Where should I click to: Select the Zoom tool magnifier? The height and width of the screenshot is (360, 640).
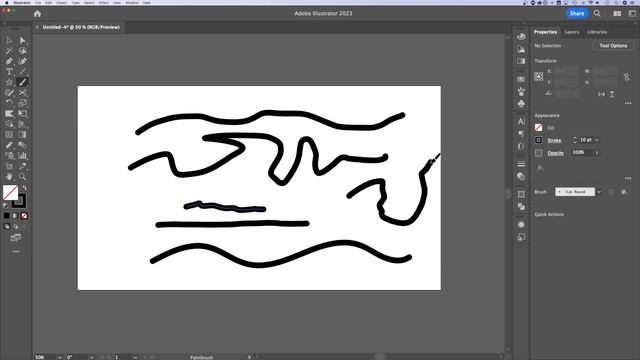22,177
